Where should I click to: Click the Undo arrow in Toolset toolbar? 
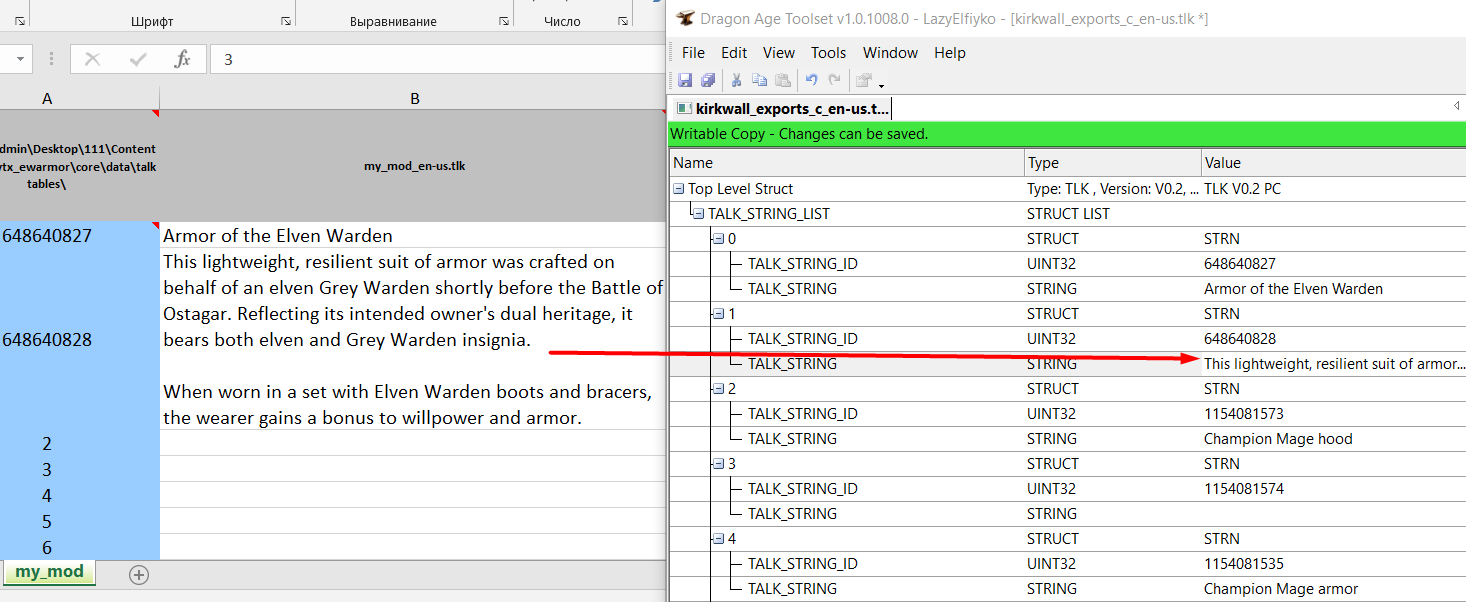pyautogui.click(x=812, y=80)
